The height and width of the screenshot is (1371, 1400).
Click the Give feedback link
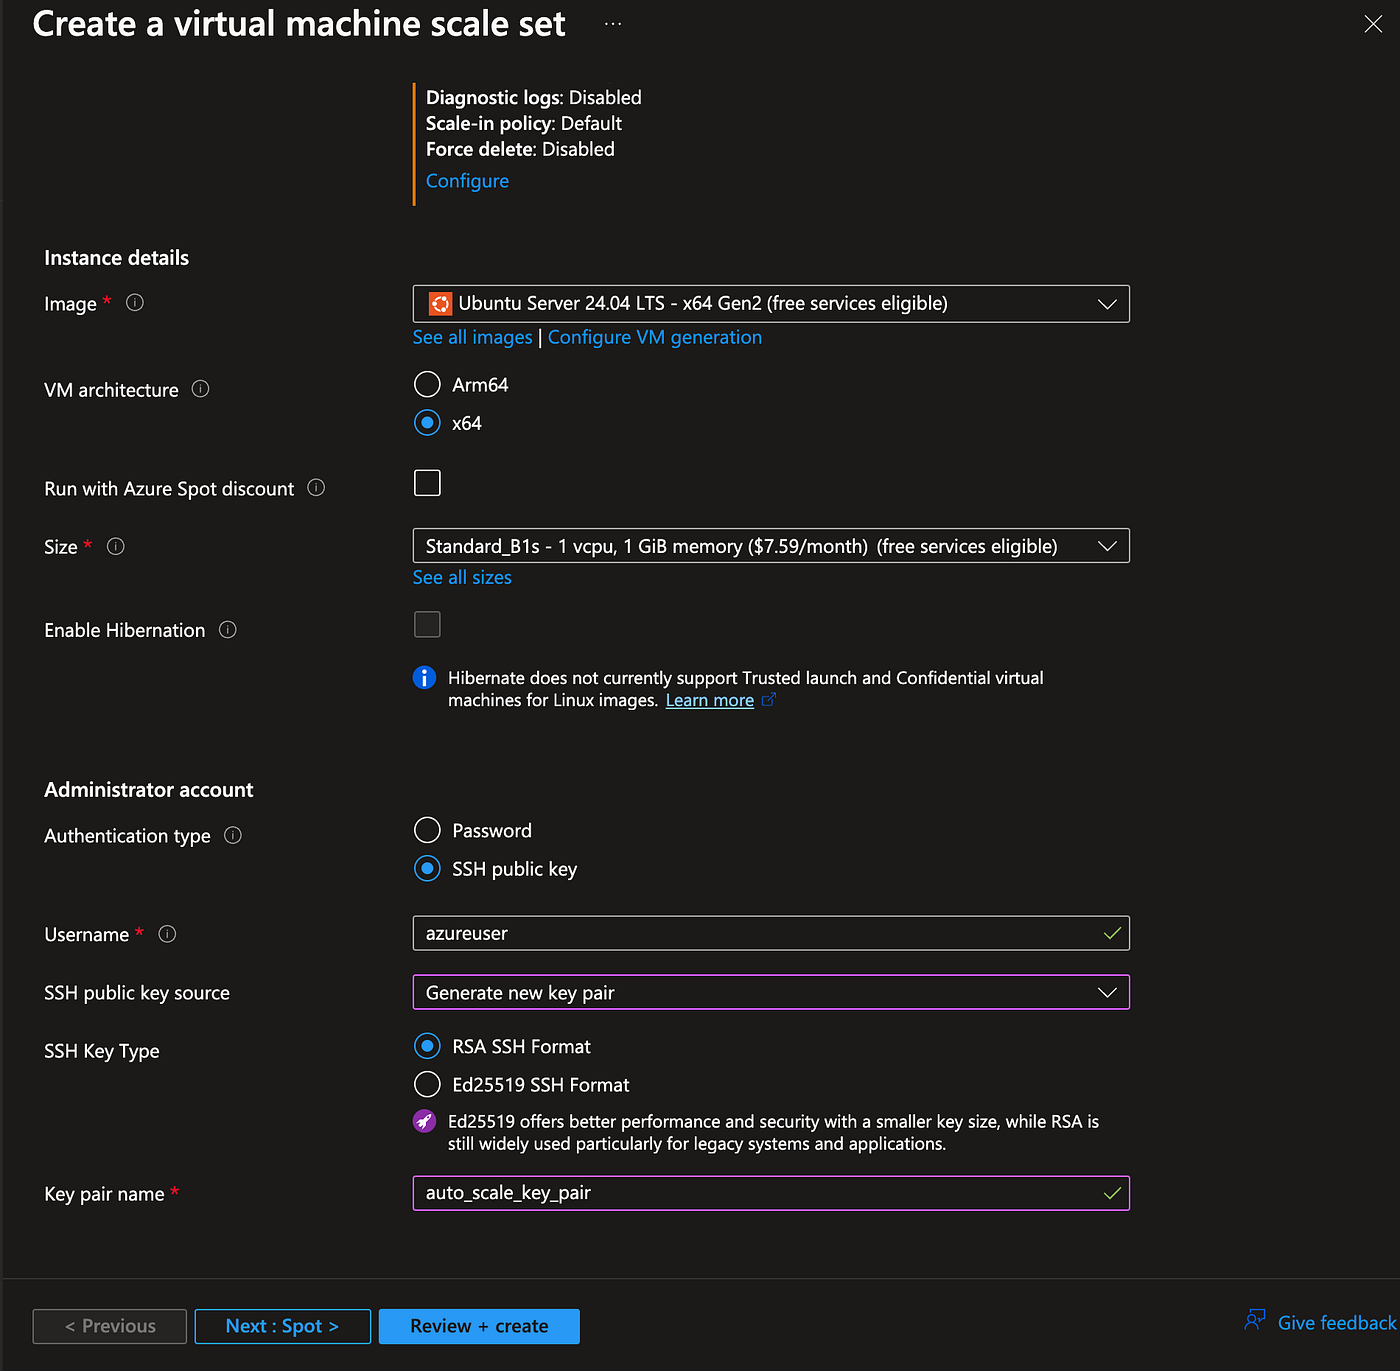tap(1337, 1323)
